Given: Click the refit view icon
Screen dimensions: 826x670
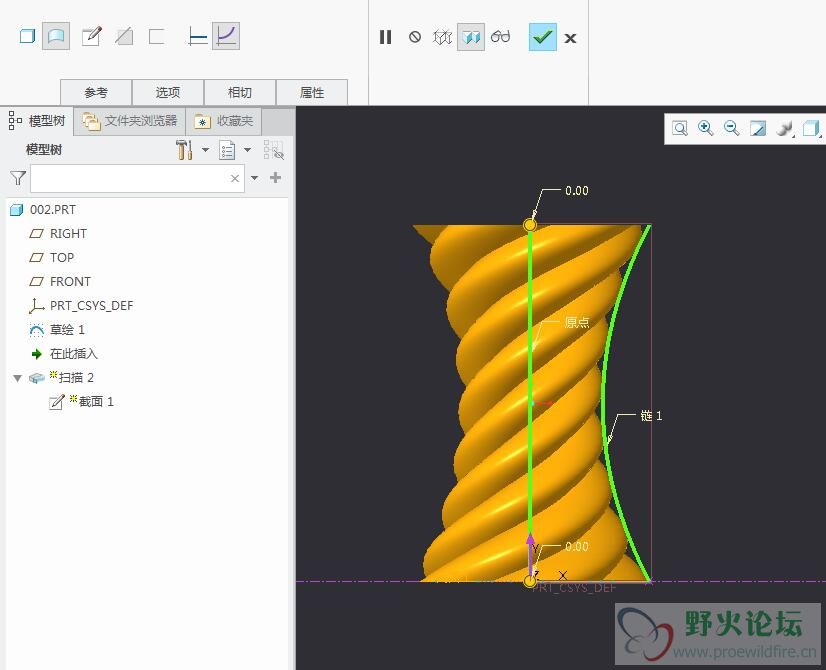Looking at the screenshot, I should [680, 128].
